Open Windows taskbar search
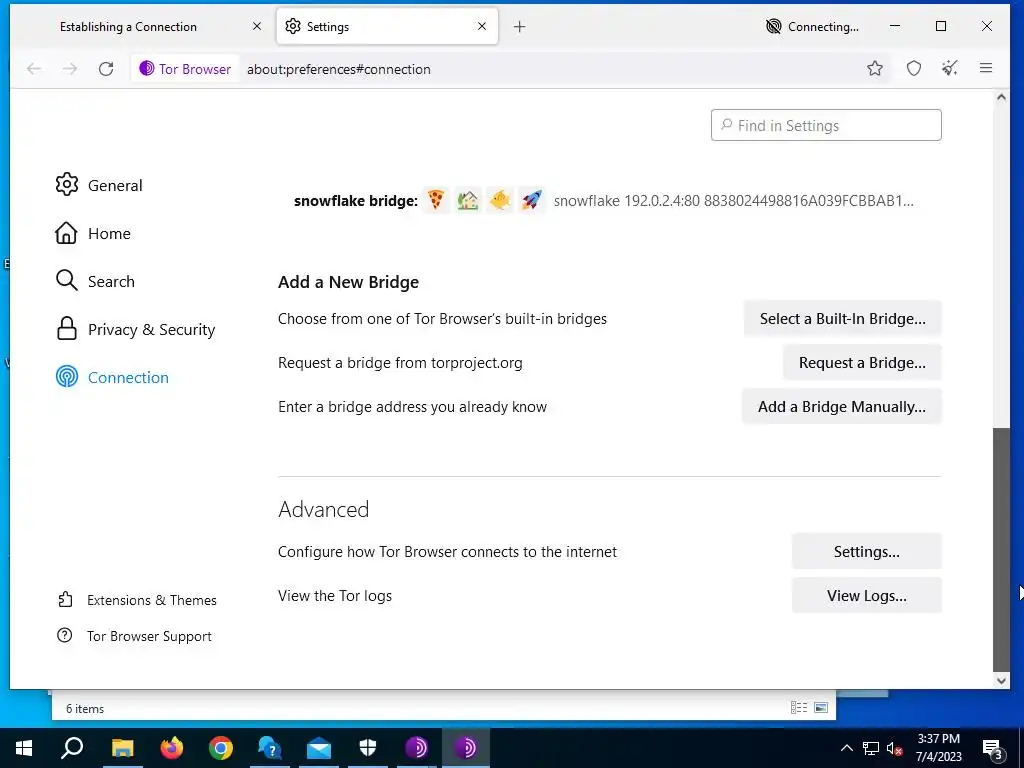The height and width of the screenshot is (768, 1024). click(x=72, y=748)
